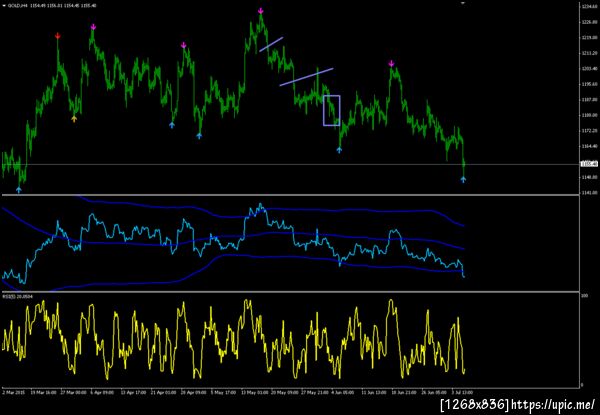Click the '2 Mar 2015' date label

coord(12,392)
